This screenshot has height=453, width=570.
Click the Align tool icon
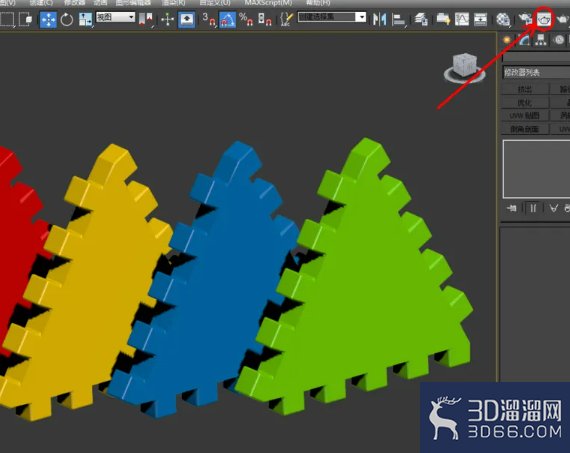[x=398, y=19]
